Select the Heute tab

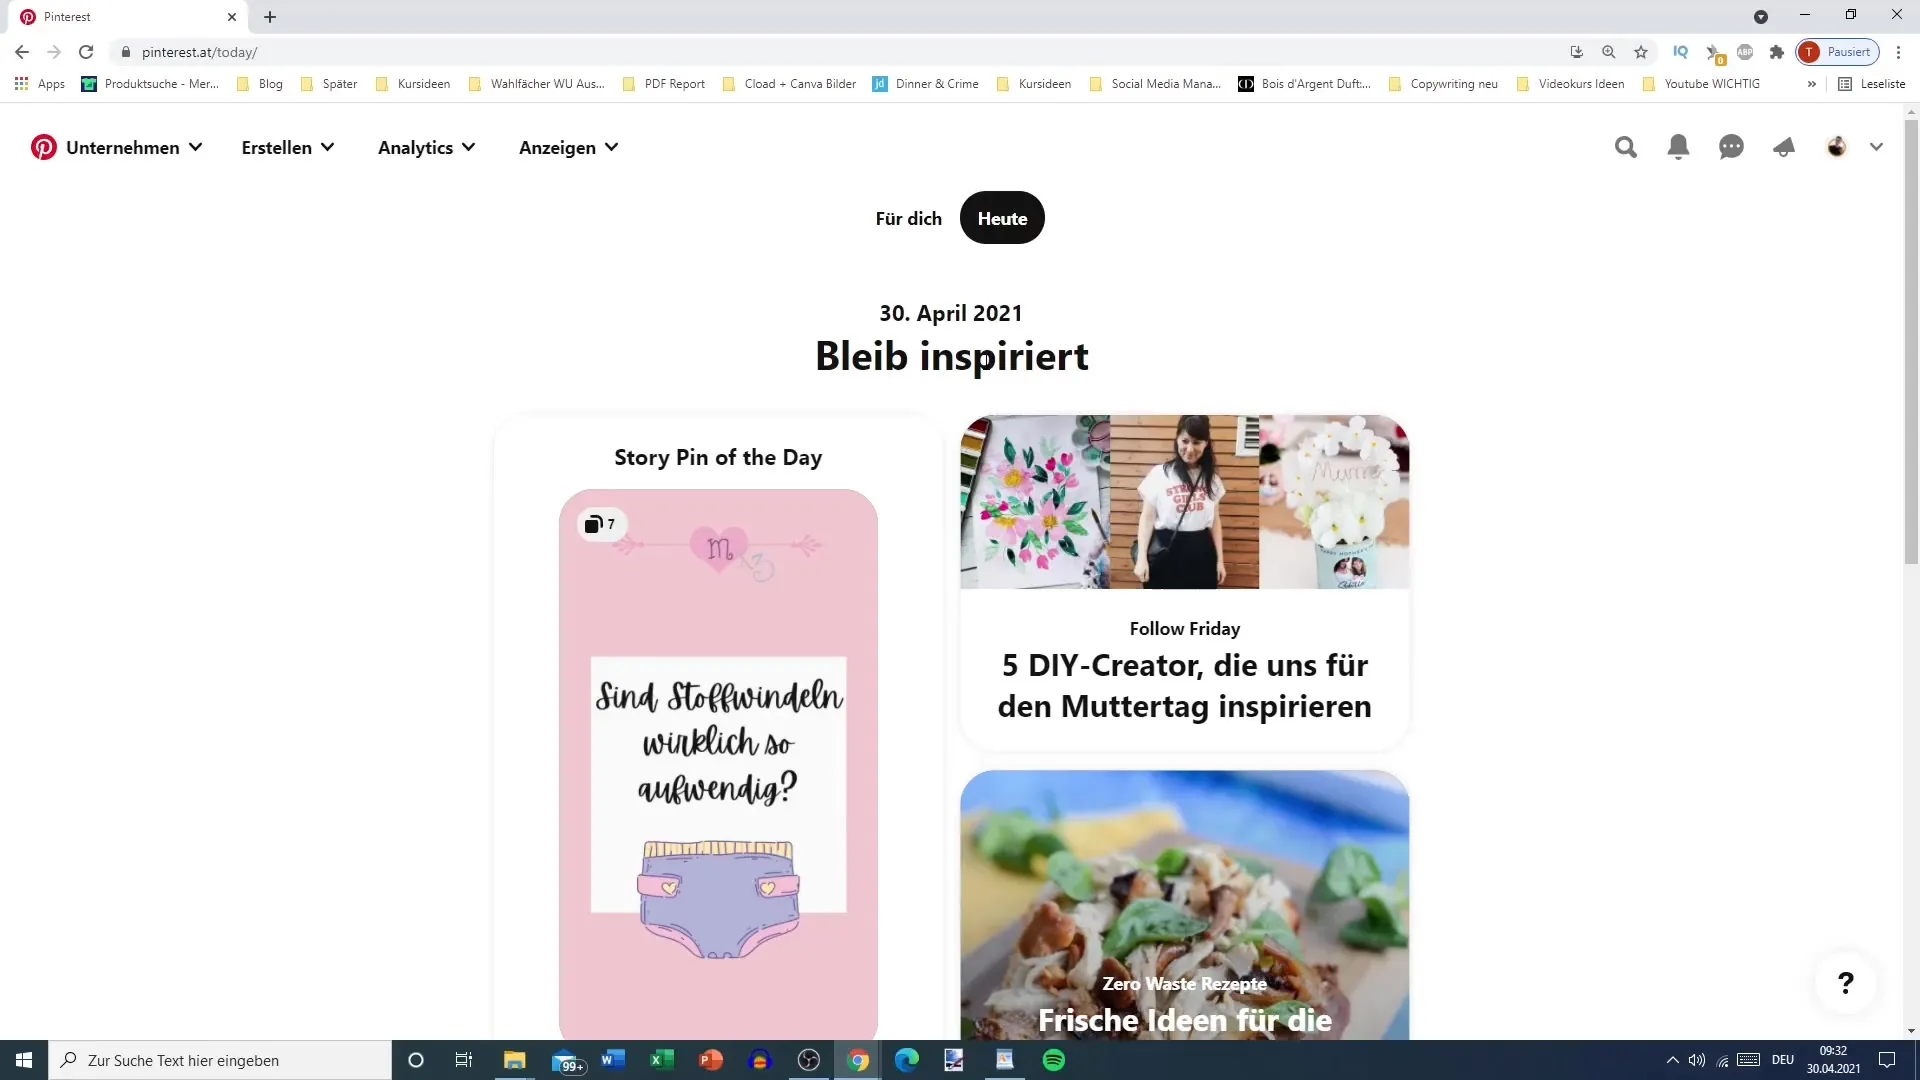[x=1002, y=218]
